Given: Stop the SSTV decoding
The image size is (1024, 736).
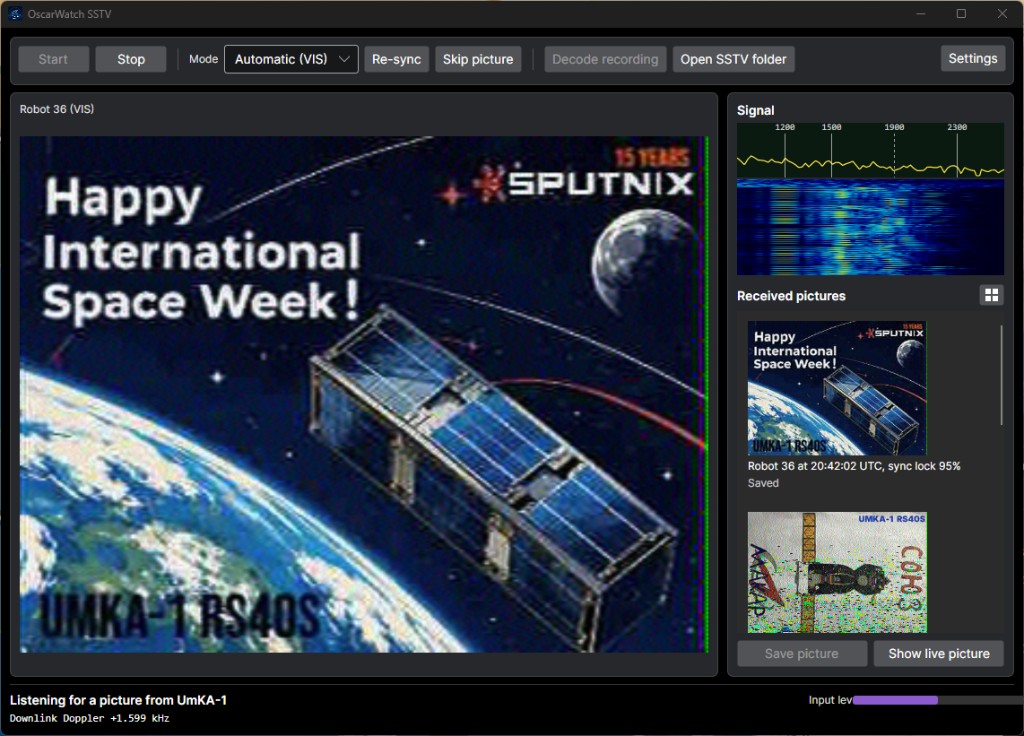Looking at the screenshot, I should pyautogui.click(x=131, y=59).
